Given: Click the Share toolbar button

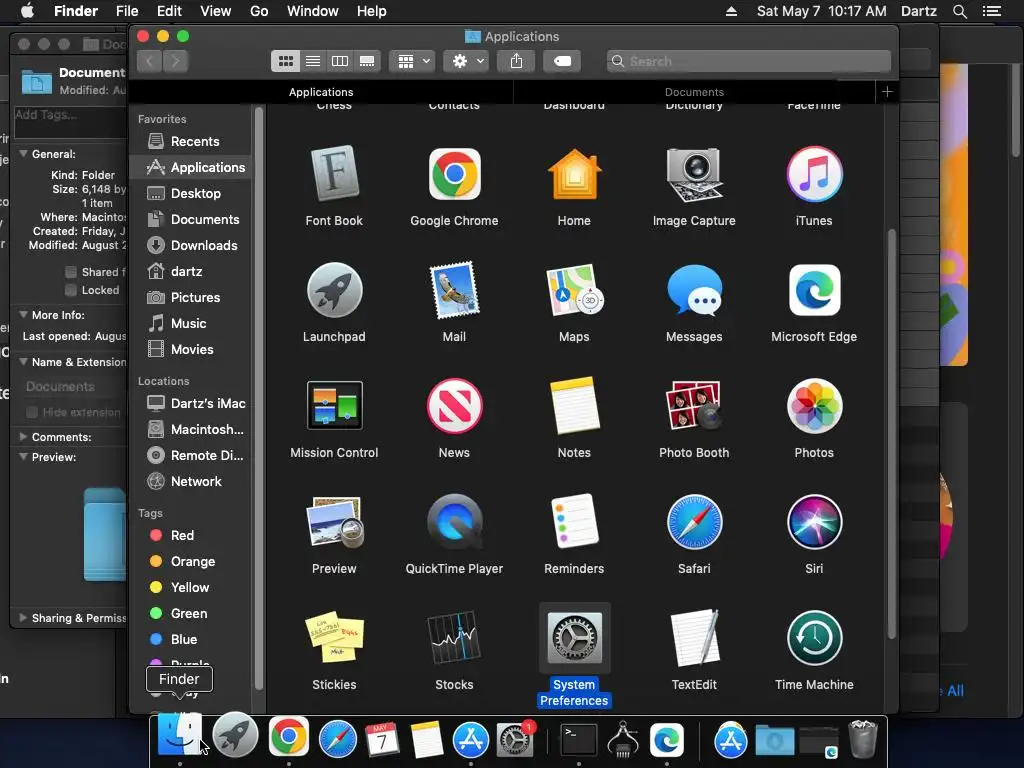Looking at the screenshot, I should 516,61.
